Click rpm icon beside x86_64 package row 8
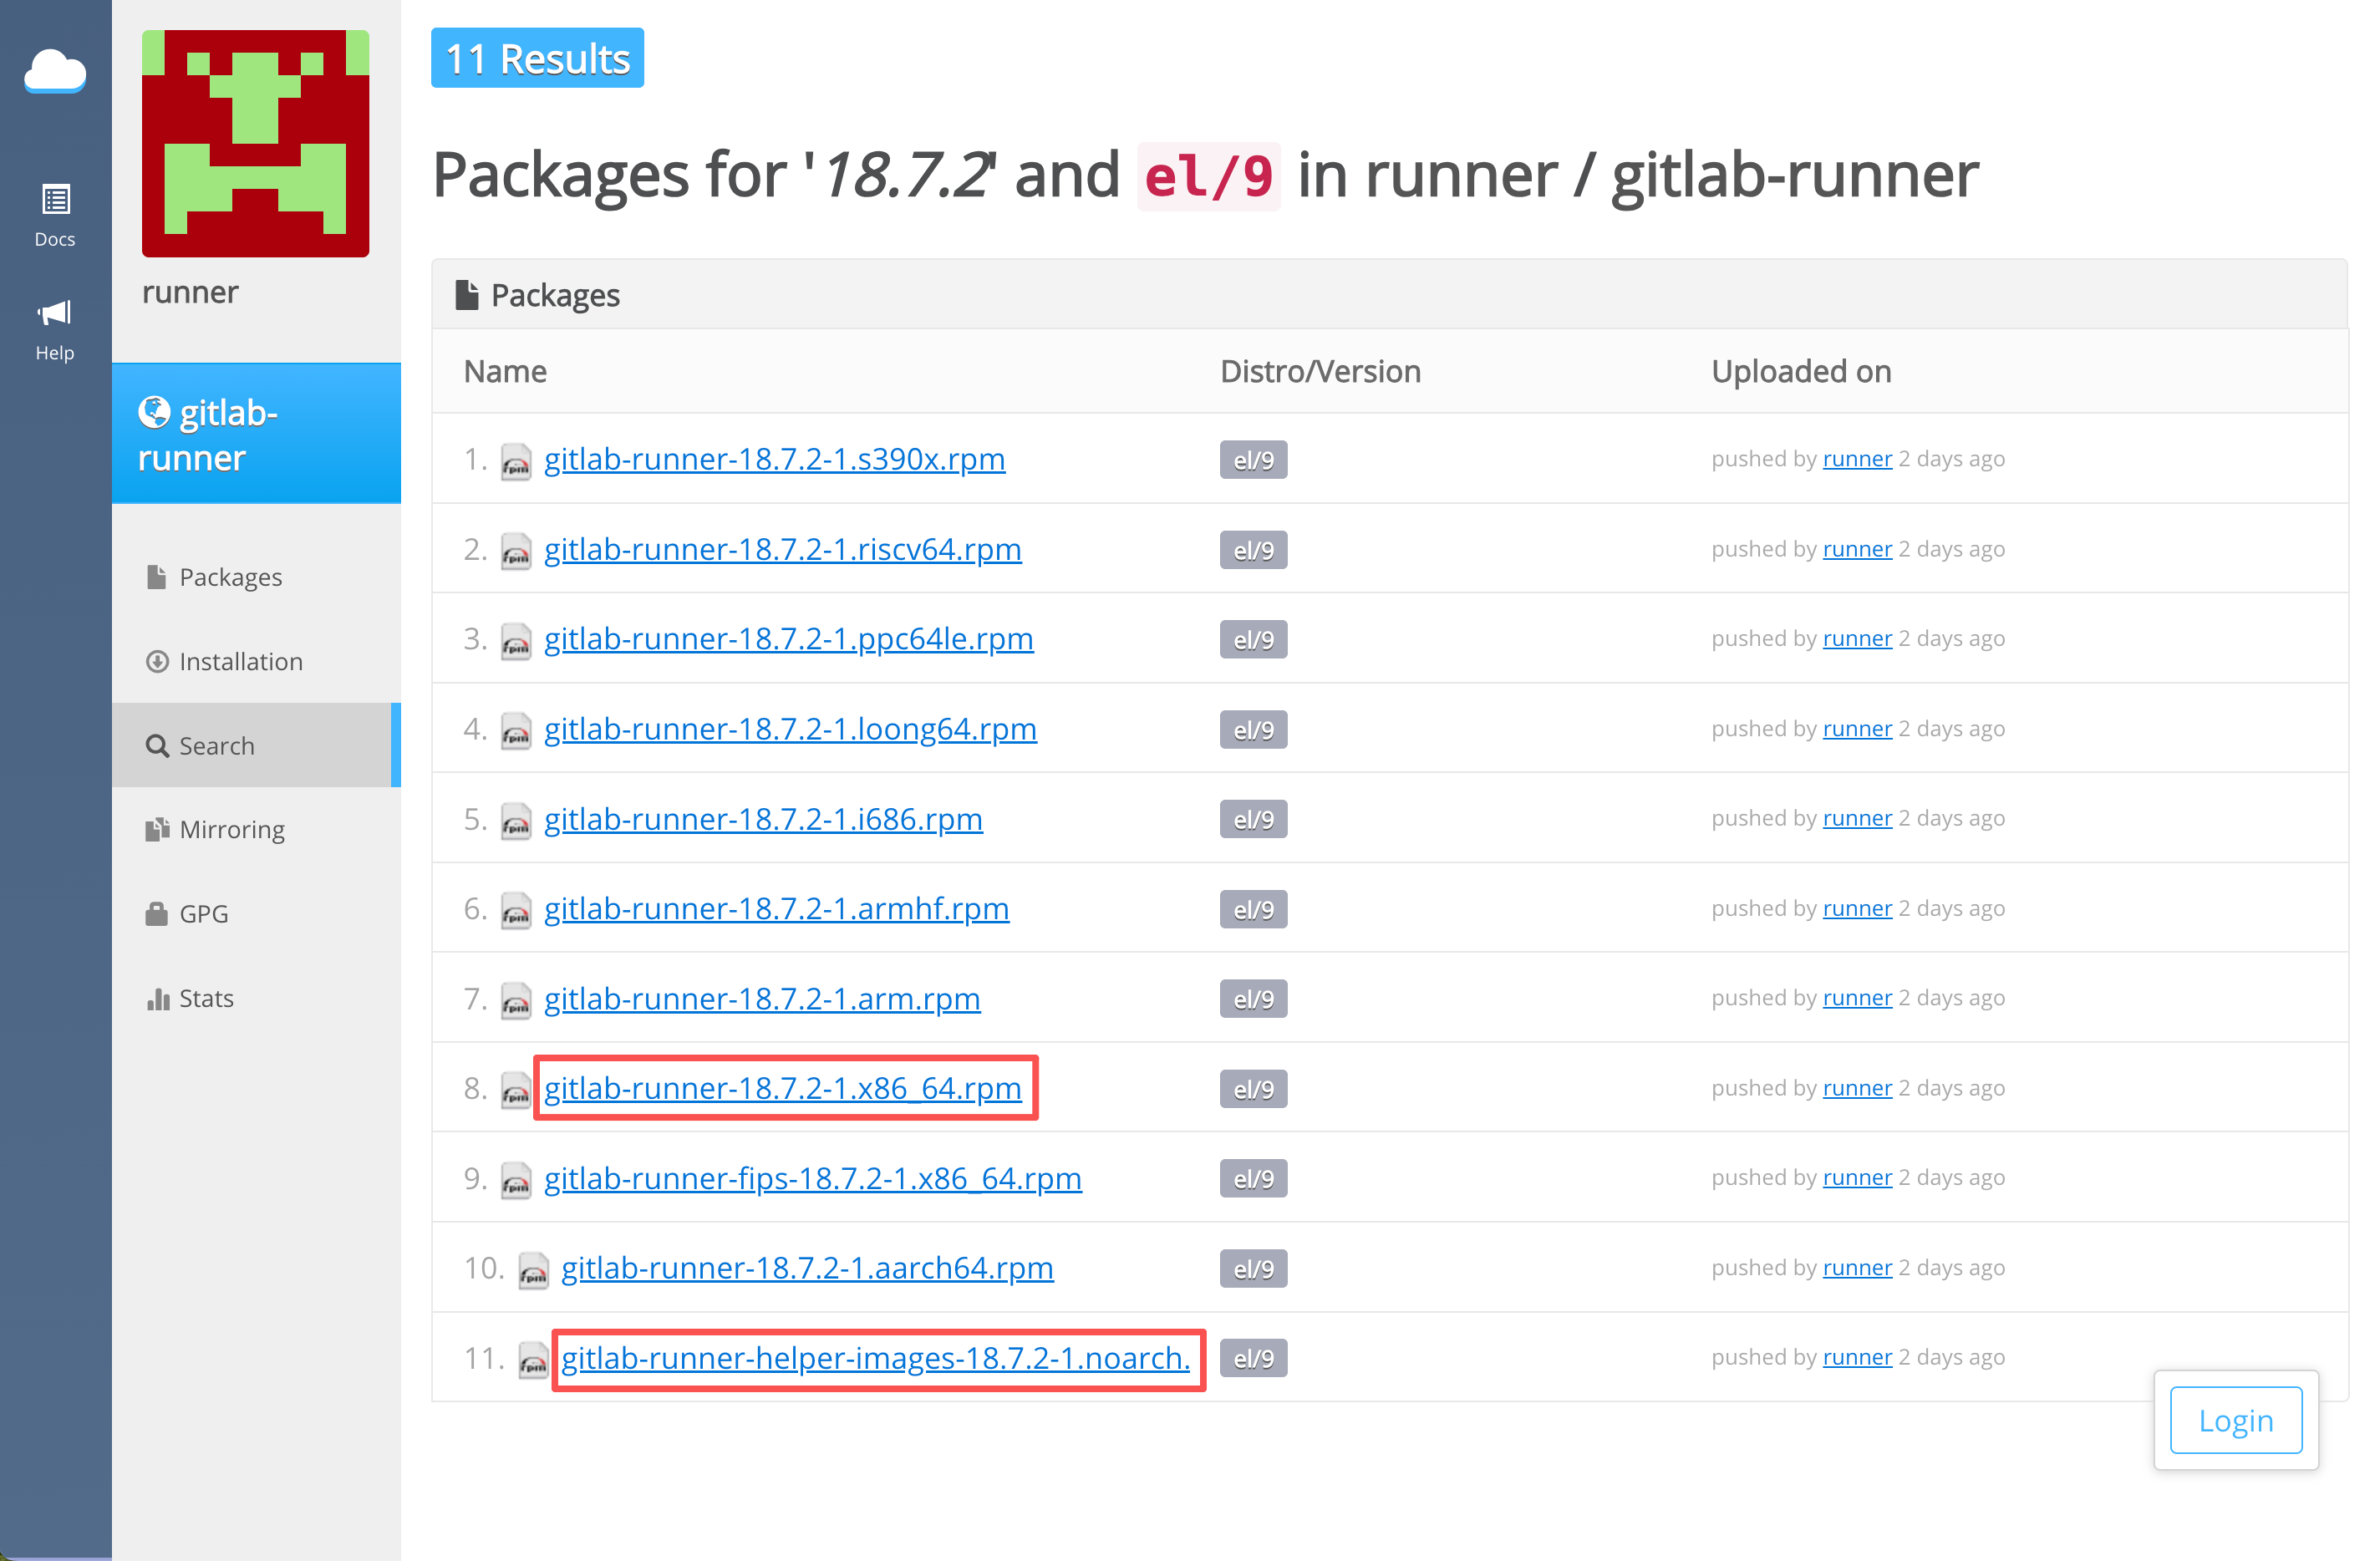 (x=516, y=1090)
